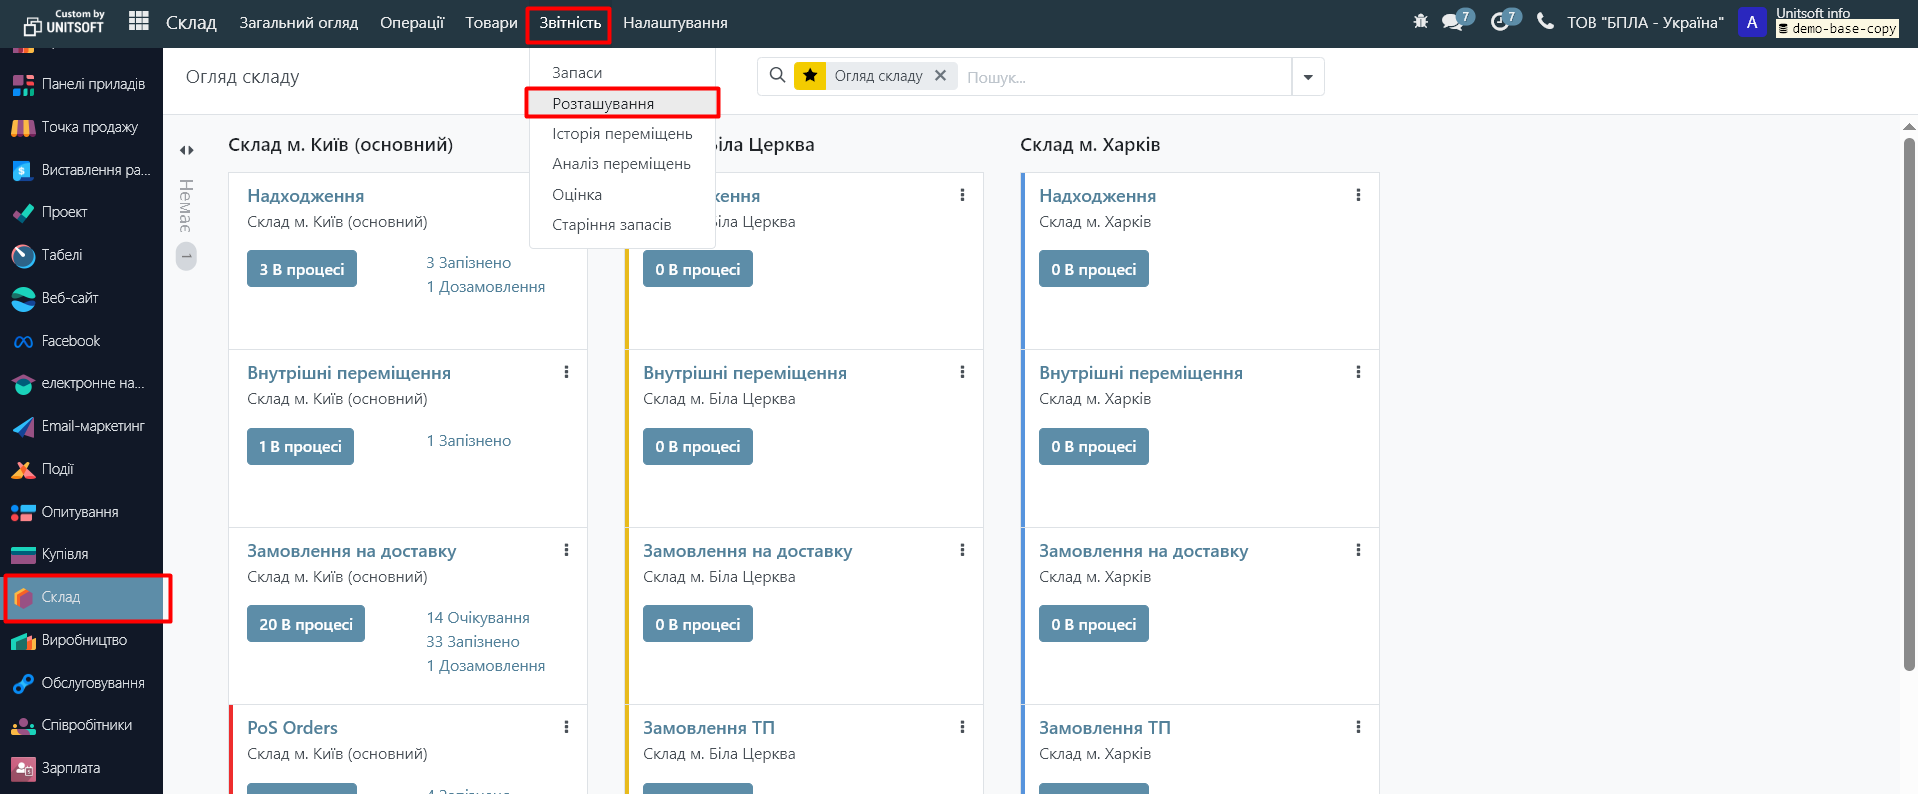Select Історія переміщень menu entry
This screenshot has width=1918, height=794.
(621, 134)
